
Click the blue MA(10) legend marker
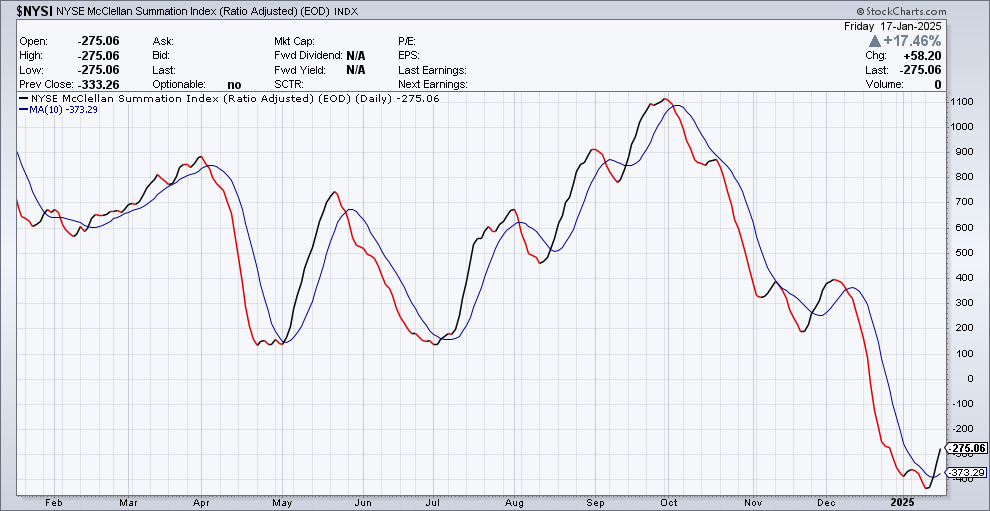(x=23, y=109)
